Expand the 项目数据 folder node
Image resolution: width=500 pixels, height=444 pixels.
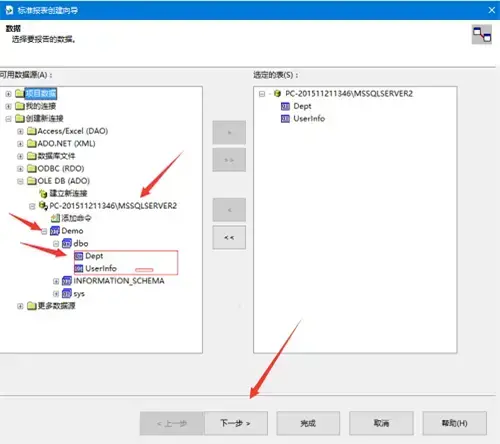click(8, 94)
